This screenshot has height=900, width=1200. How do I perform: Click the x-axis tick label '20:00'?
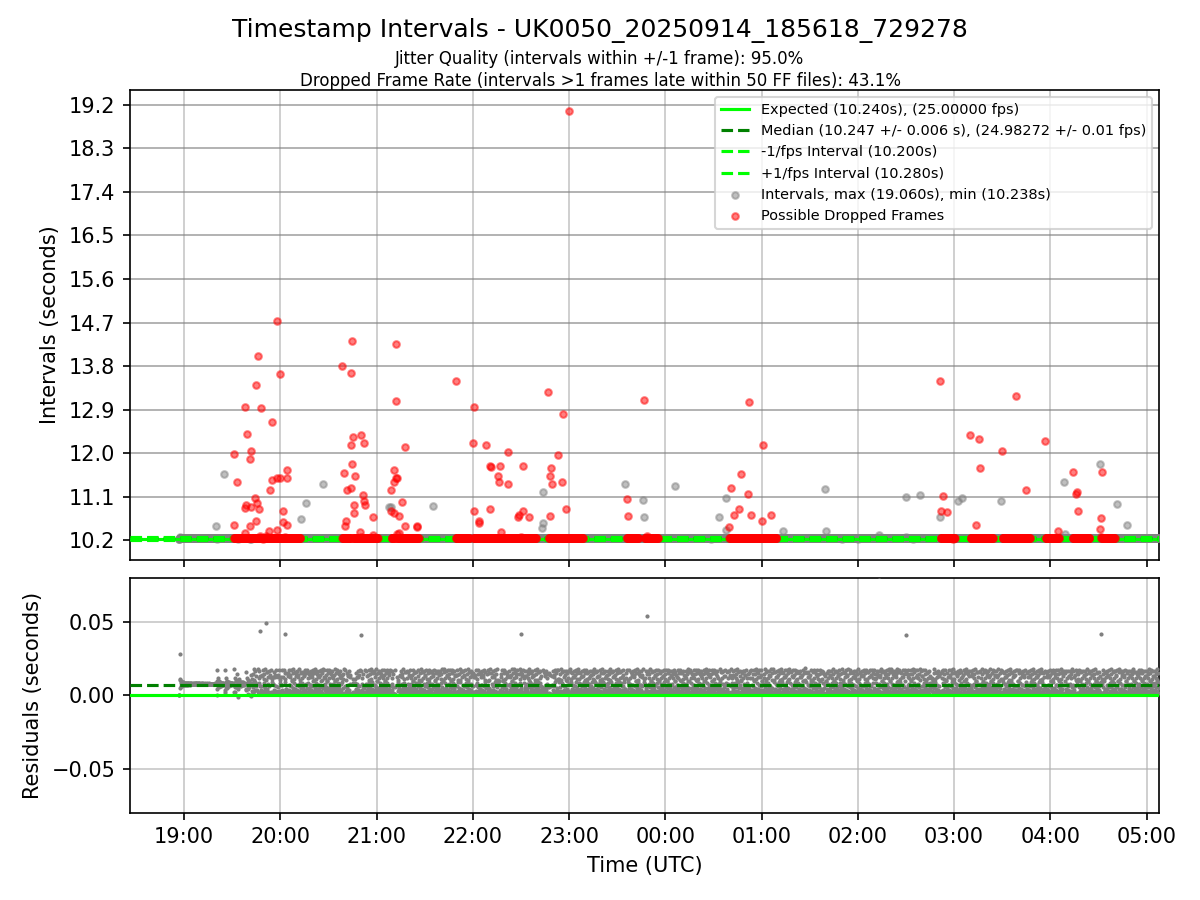tap(280, 834)
